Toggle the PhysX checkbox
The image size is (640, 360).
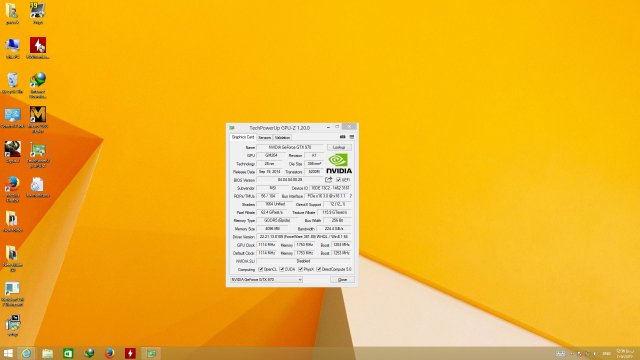[300, 269]
